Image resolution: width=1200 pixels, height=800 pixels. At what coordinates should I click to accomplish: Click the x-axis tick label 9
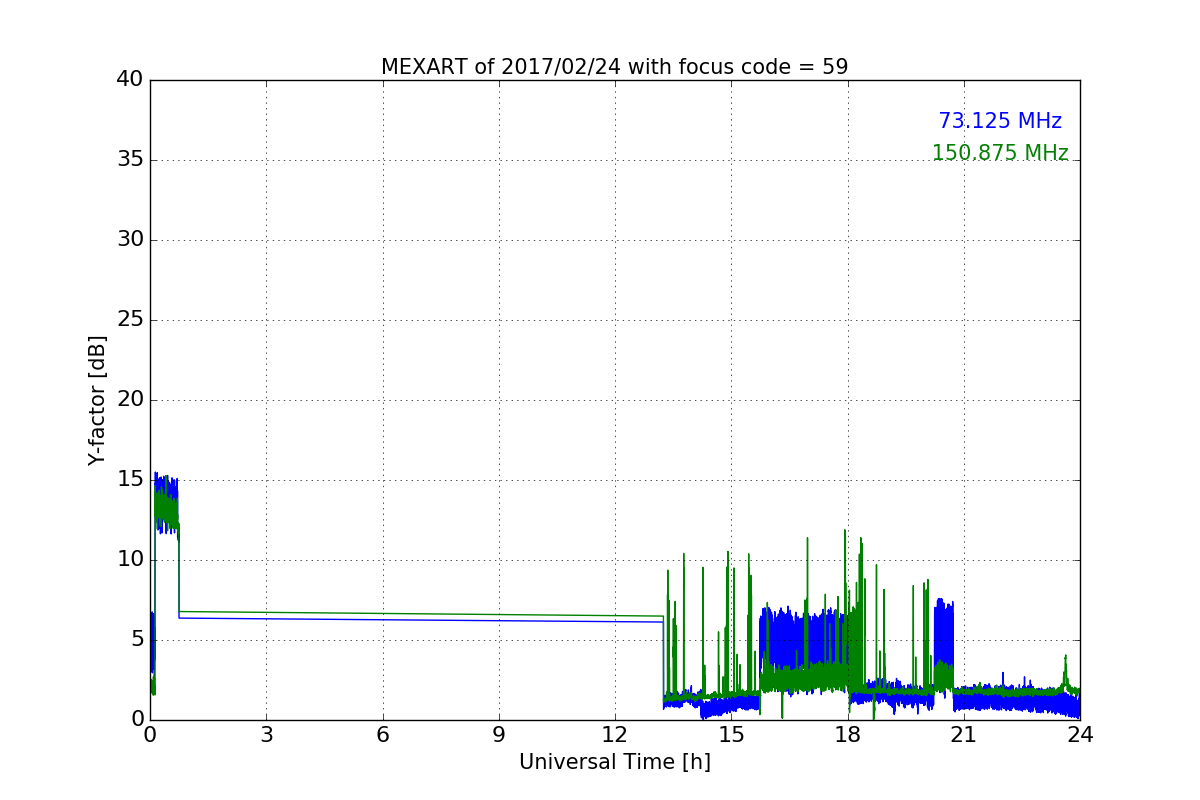pyautogui.click(x=498, y=734)
